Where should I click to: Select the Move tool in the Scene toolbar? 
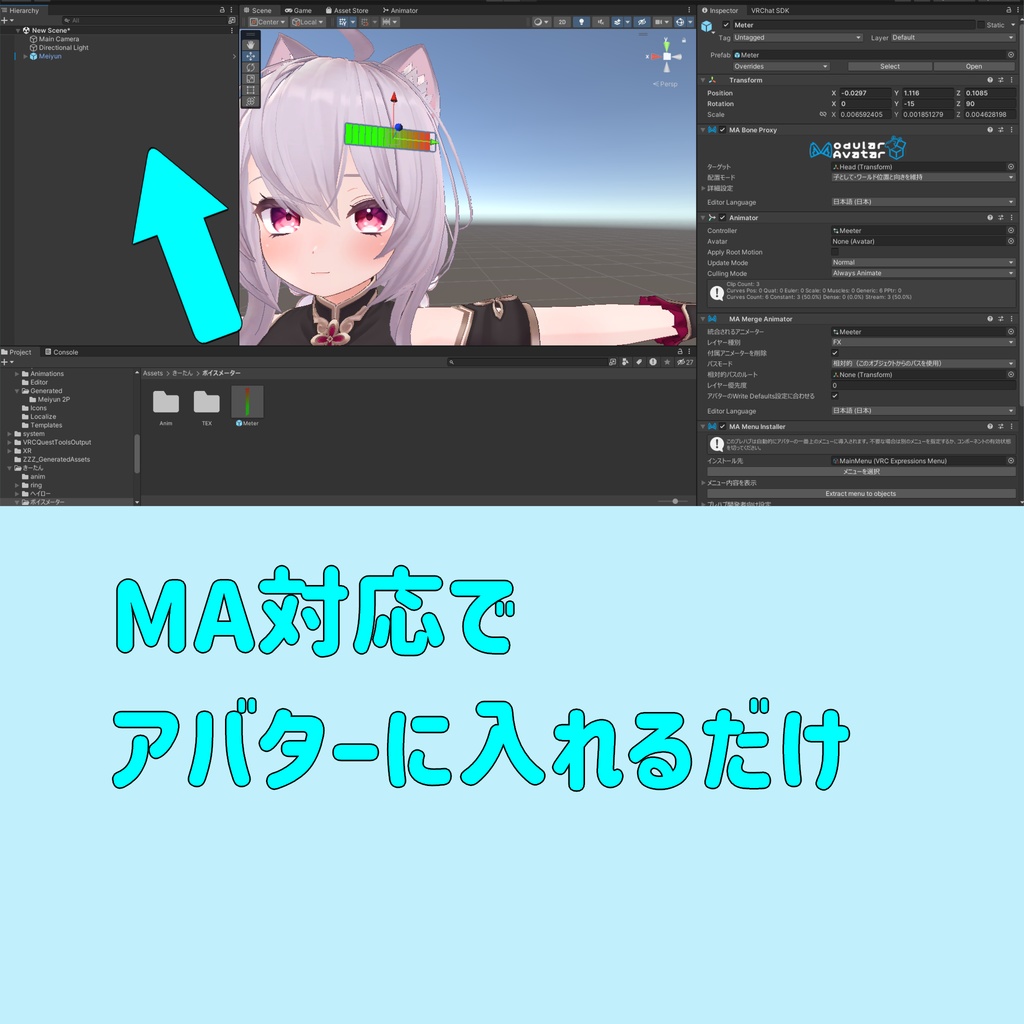(250, 56)
